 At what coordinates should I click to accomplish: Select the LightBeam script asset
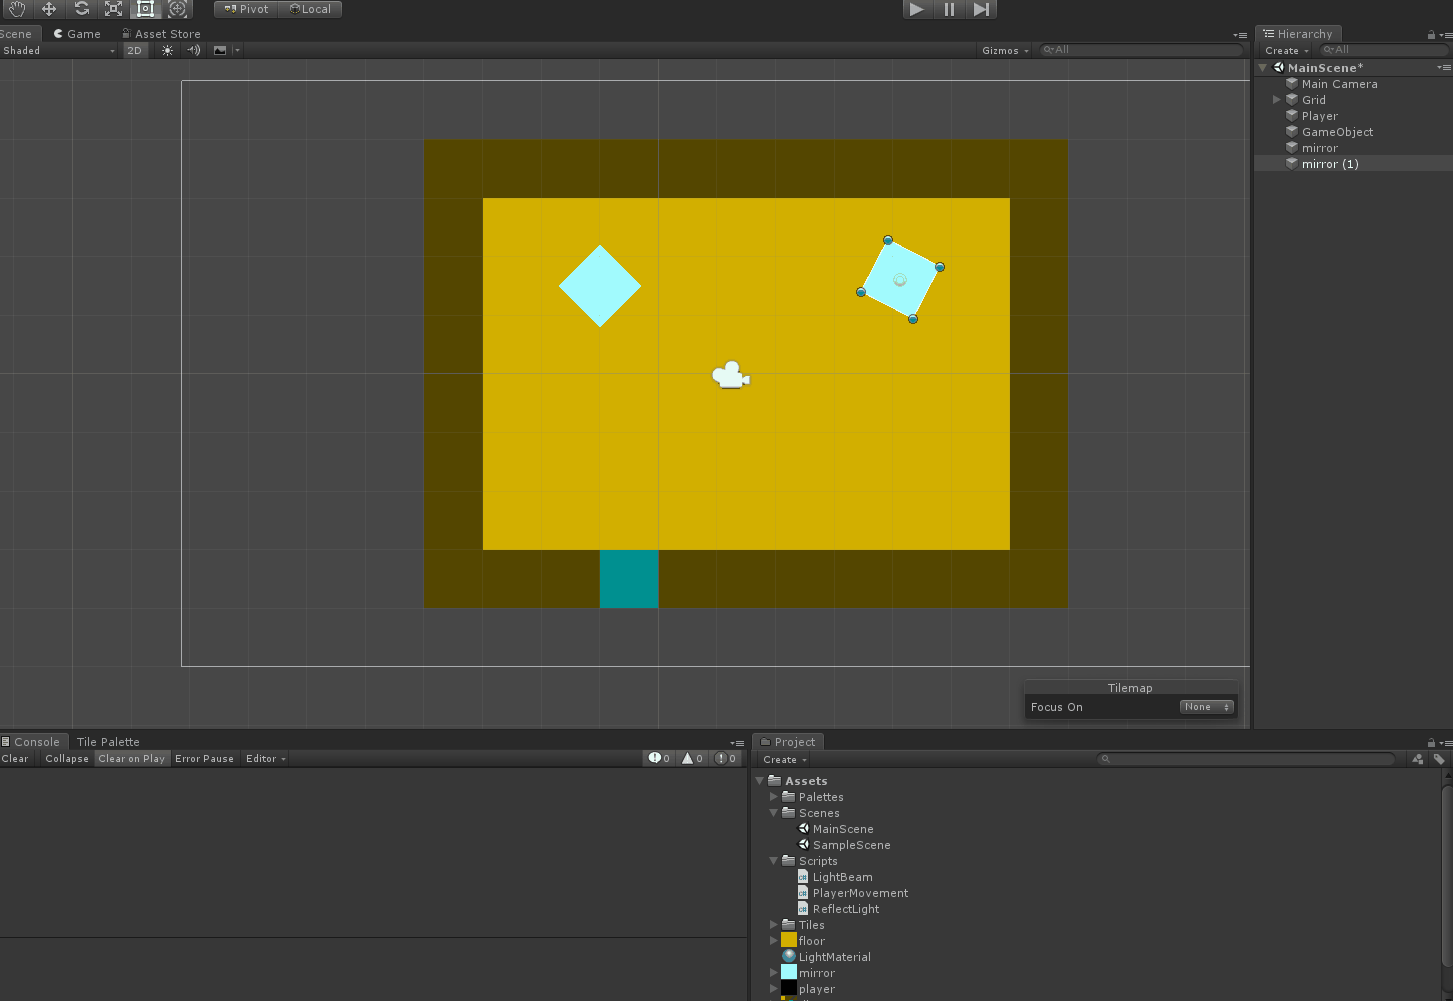842,877
